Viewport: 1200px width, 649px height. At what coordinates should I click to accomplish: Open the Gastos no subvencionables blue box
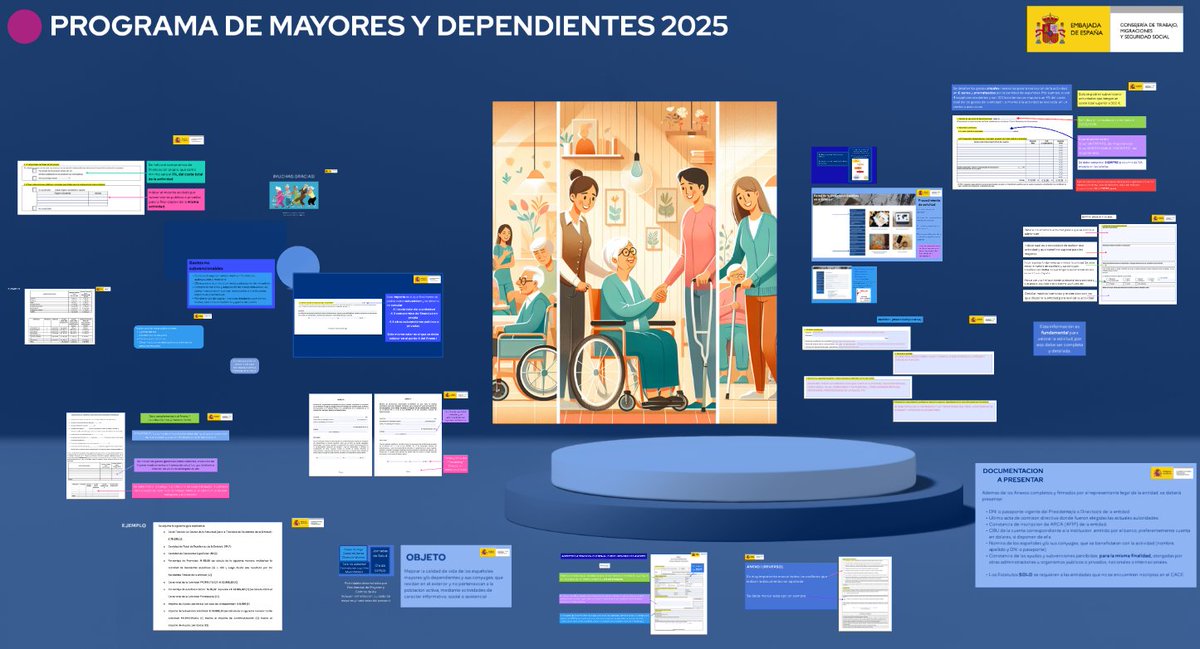tap(230, 283)
